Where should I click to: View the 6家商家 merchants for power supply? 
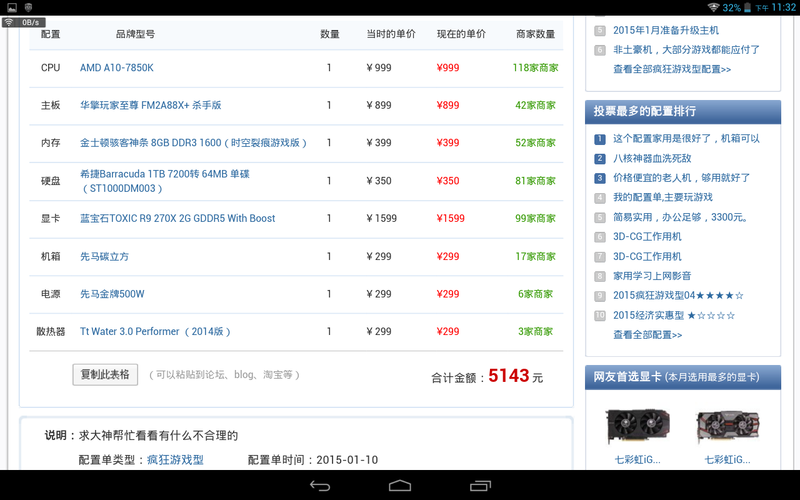(535, 294)
